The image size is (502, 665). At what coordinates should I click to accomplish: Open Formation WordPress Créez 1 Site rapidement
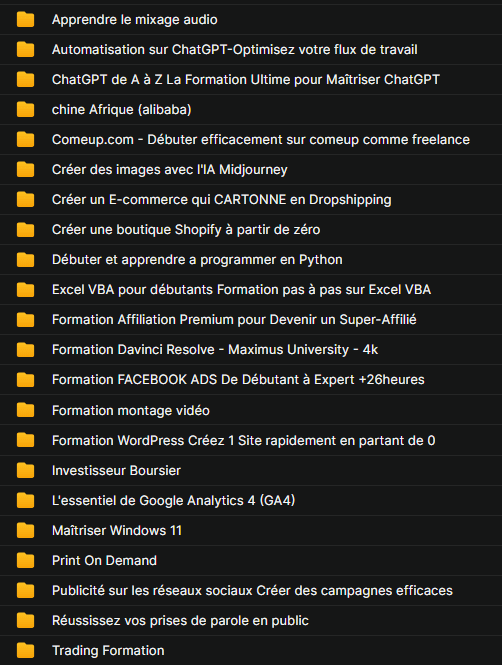click(244, 440)
